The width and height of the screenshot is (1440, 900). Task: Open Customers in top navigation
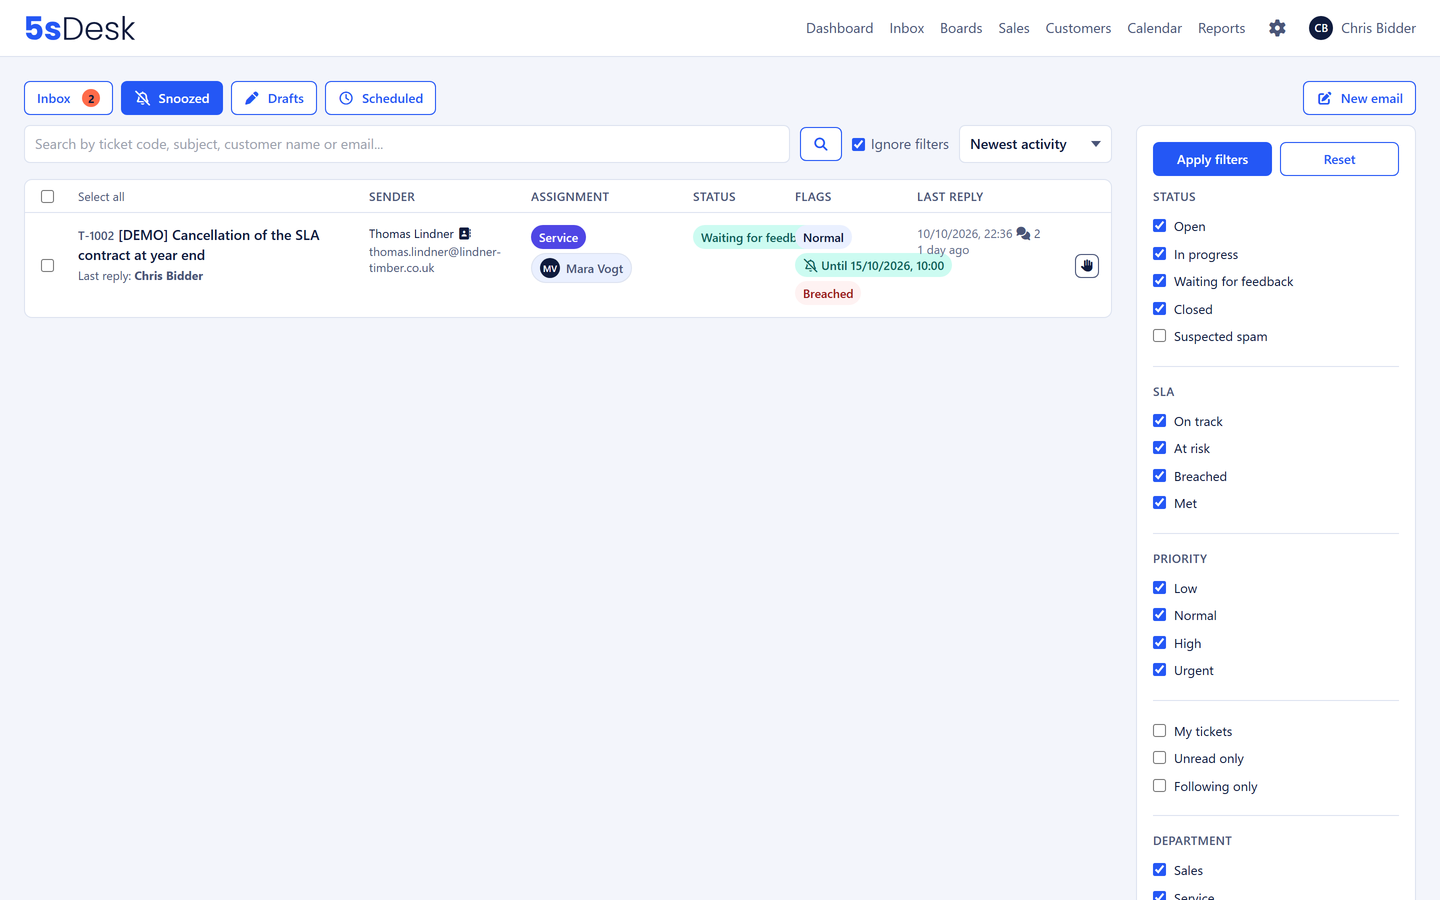(x=1078, y=28)
